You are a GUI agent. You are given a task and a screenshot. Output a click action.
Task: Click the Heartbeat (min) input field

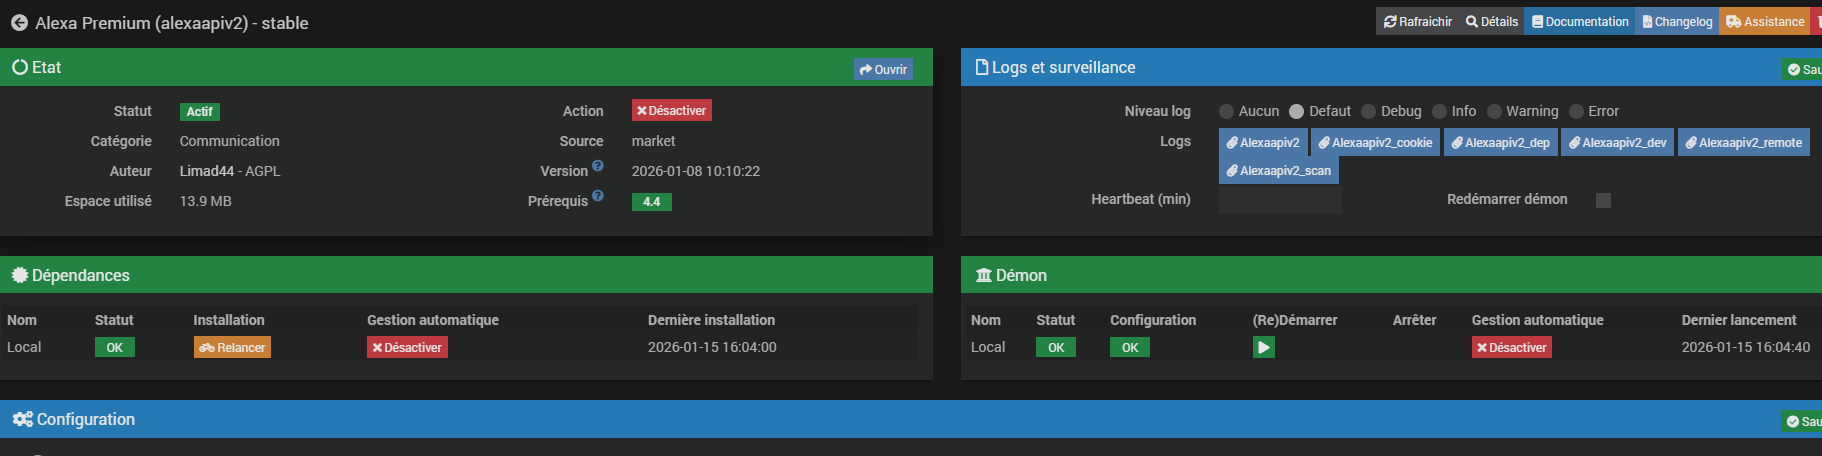click(x=1280, y=200)
